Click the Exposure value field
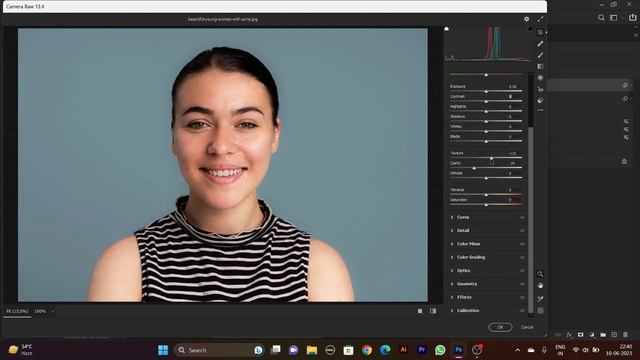640x360 pixels. point(513,87)
